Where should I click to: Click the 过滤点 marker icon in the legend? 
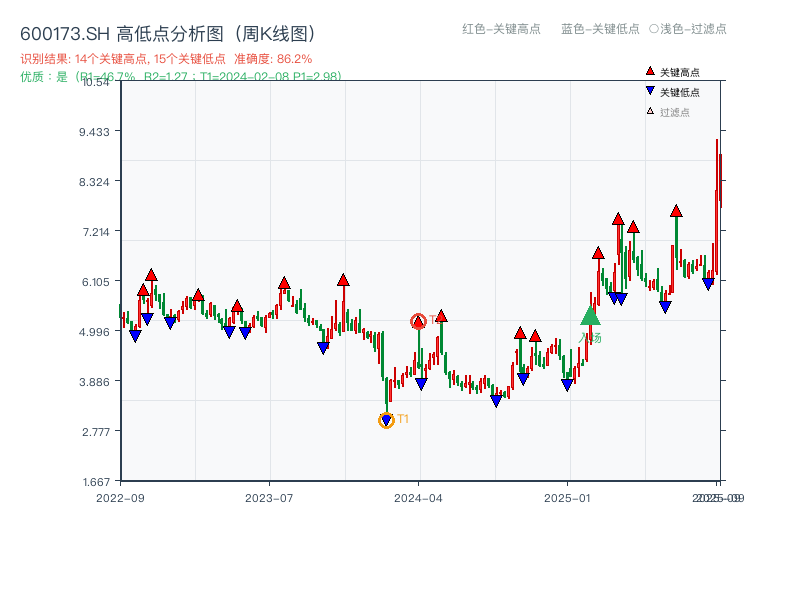648,112
